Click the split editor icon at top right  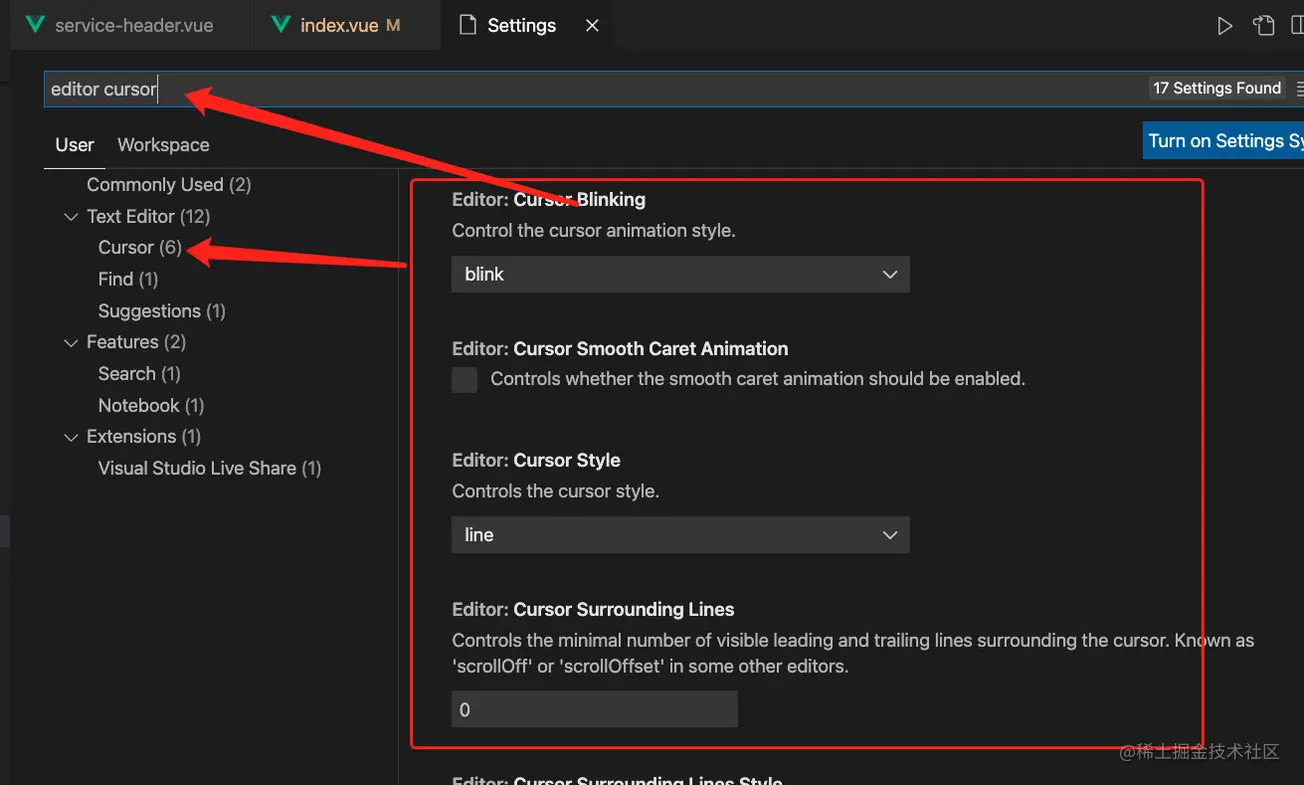[x=1298, y=26]
